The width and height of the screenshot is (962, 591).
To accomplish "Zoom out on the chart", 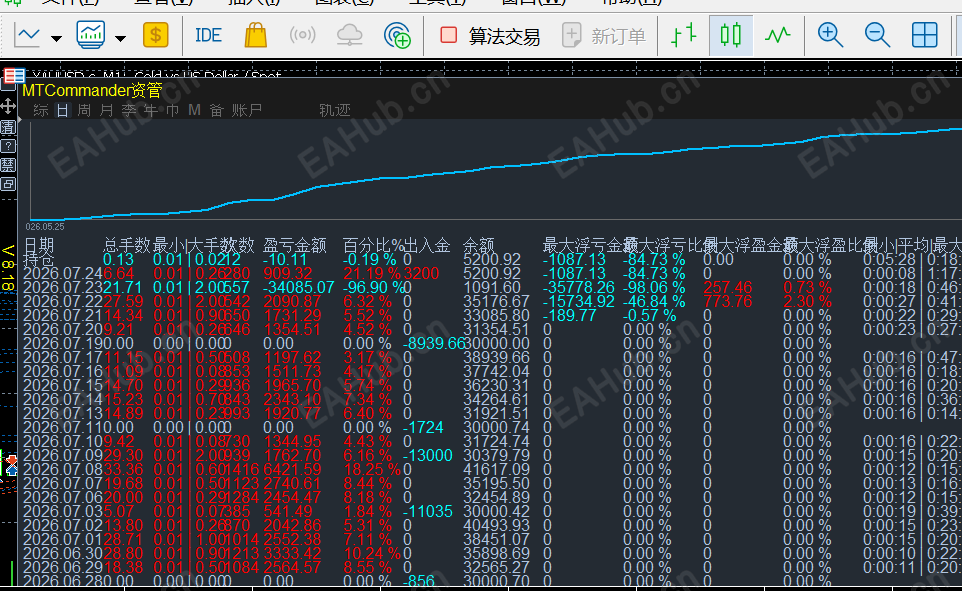I will coord(877,35).
